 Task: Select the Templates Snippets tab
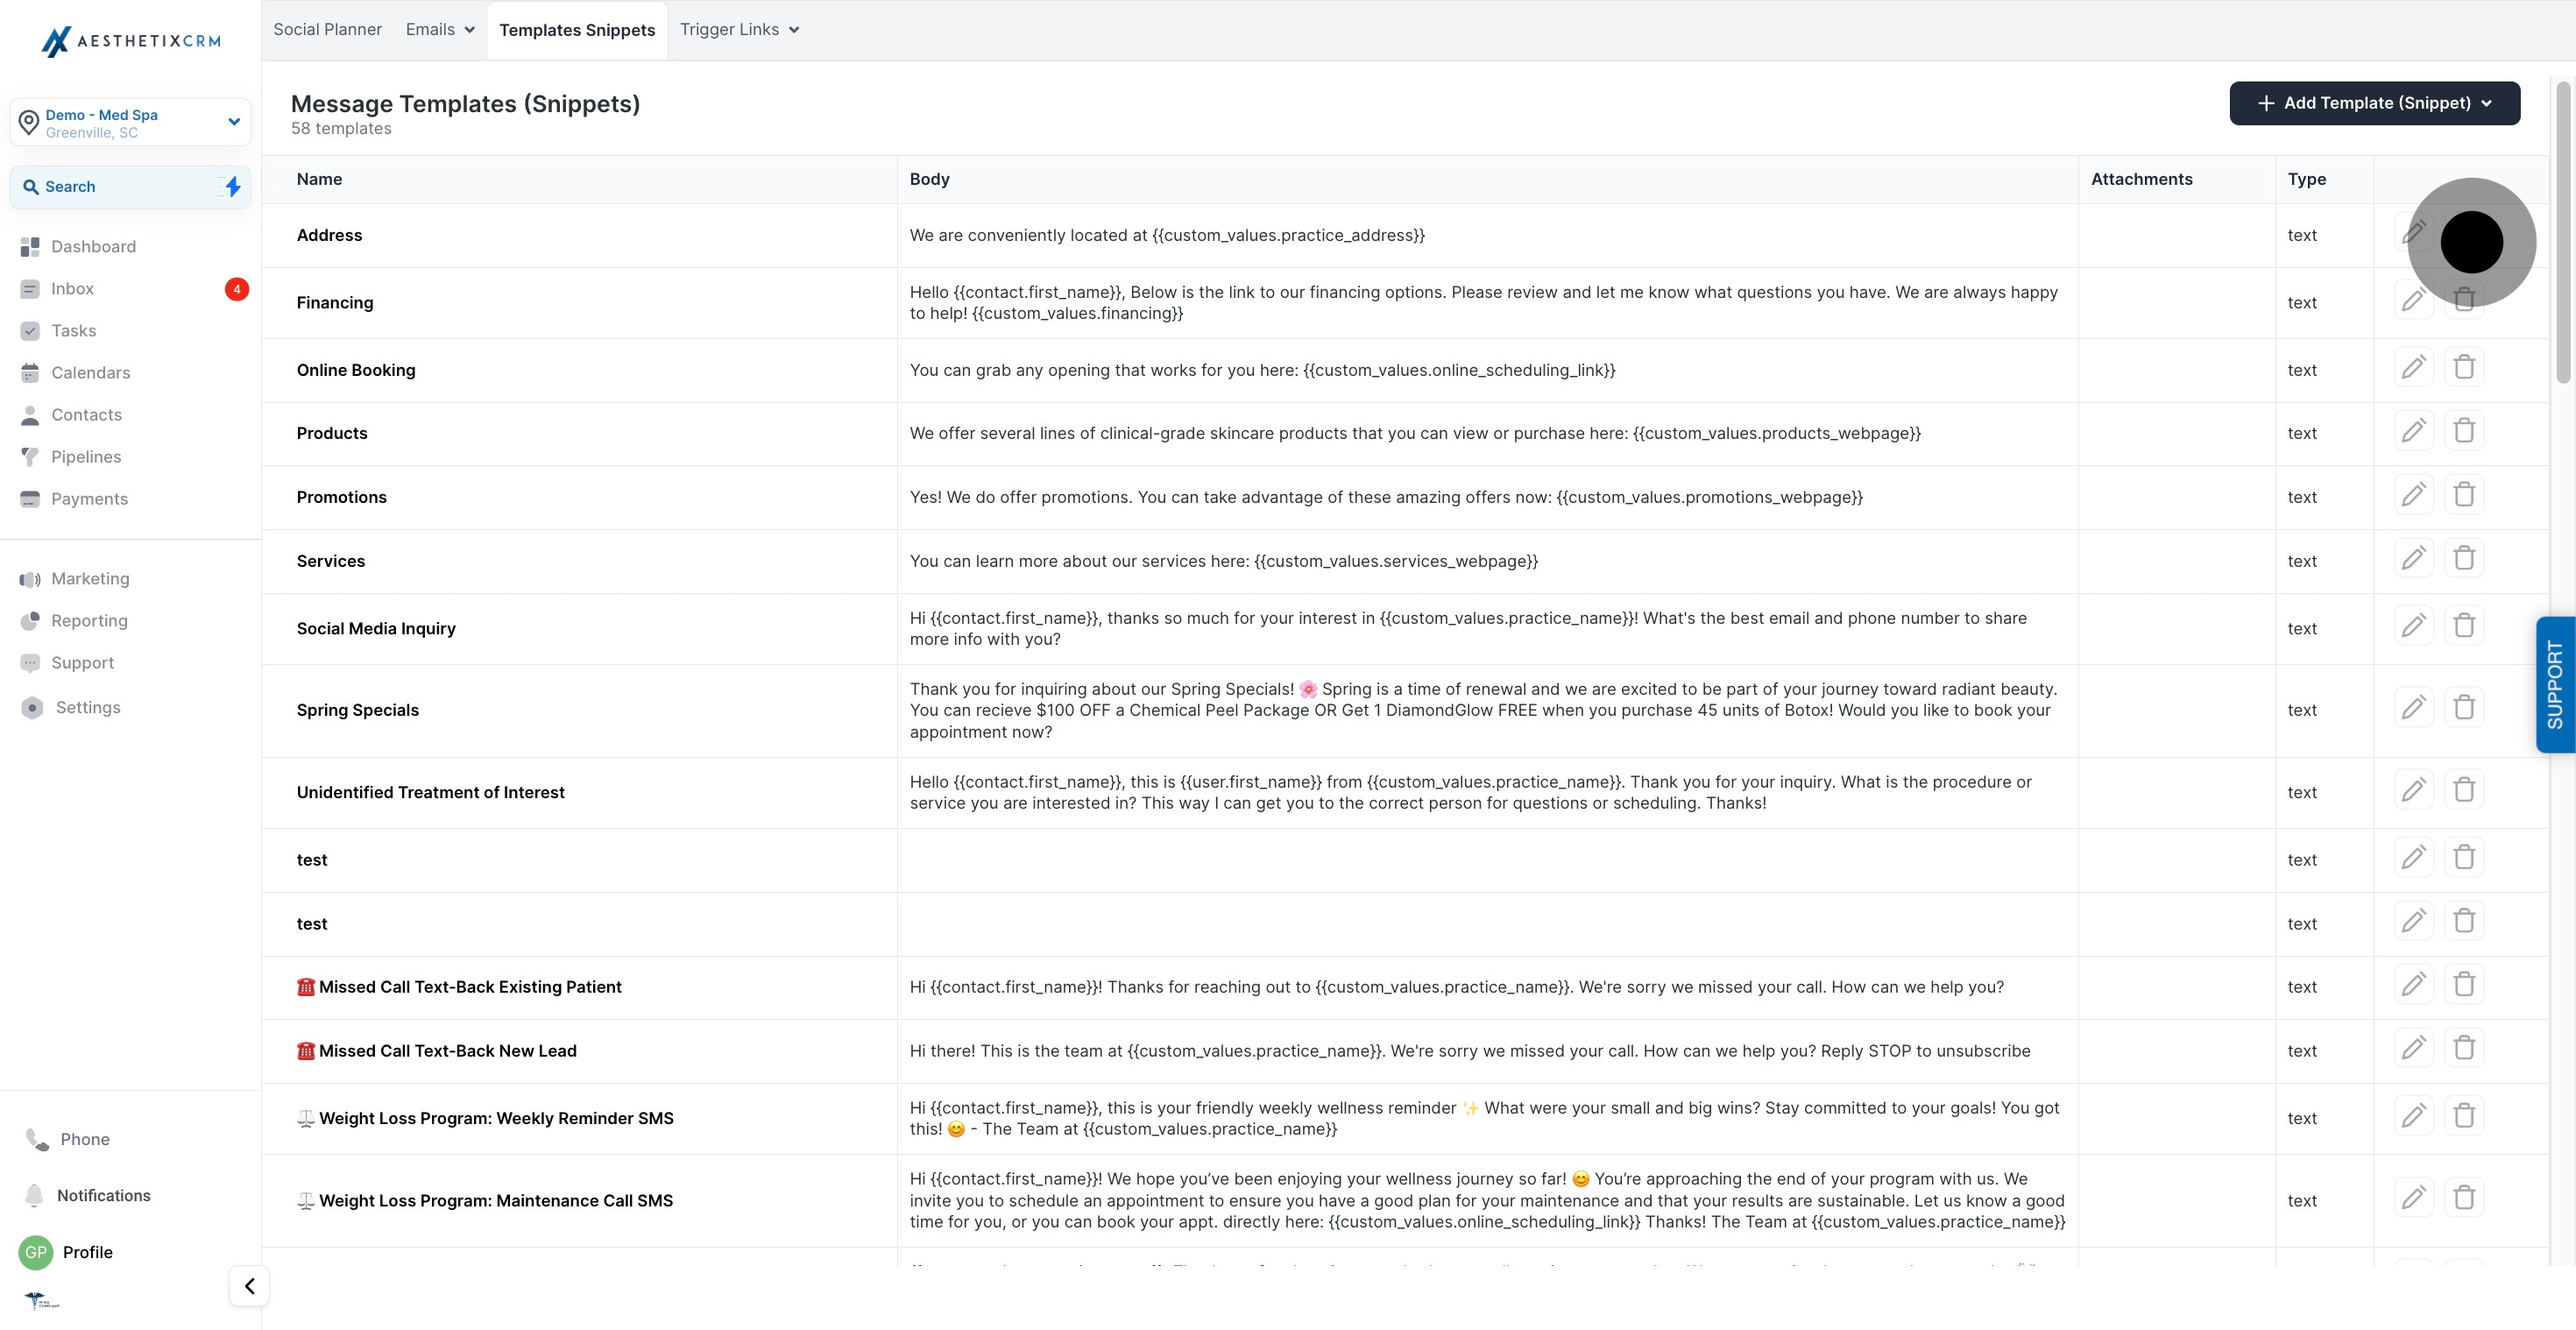(577, 30)
